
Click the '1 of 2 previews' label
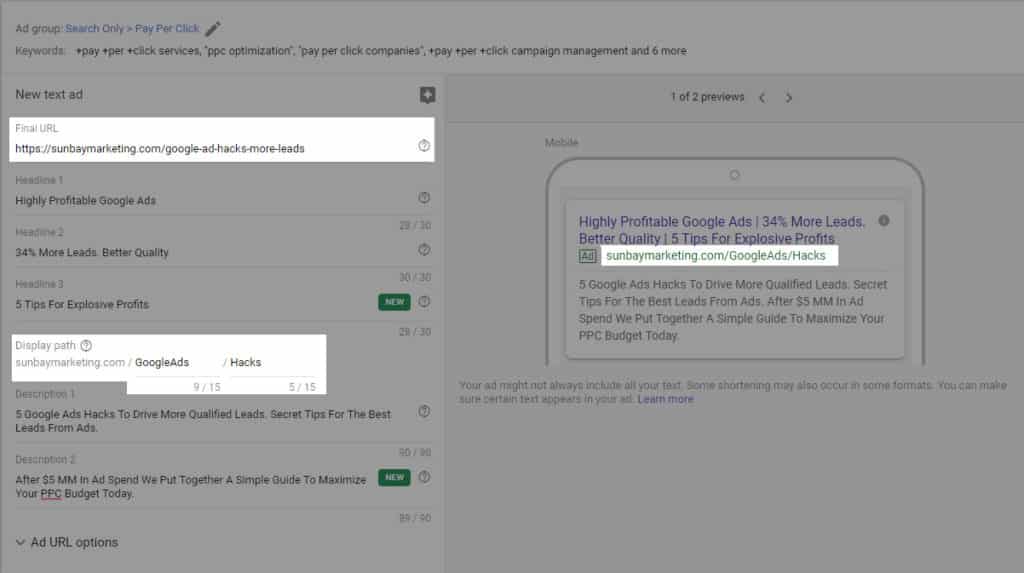pos(707,97)
